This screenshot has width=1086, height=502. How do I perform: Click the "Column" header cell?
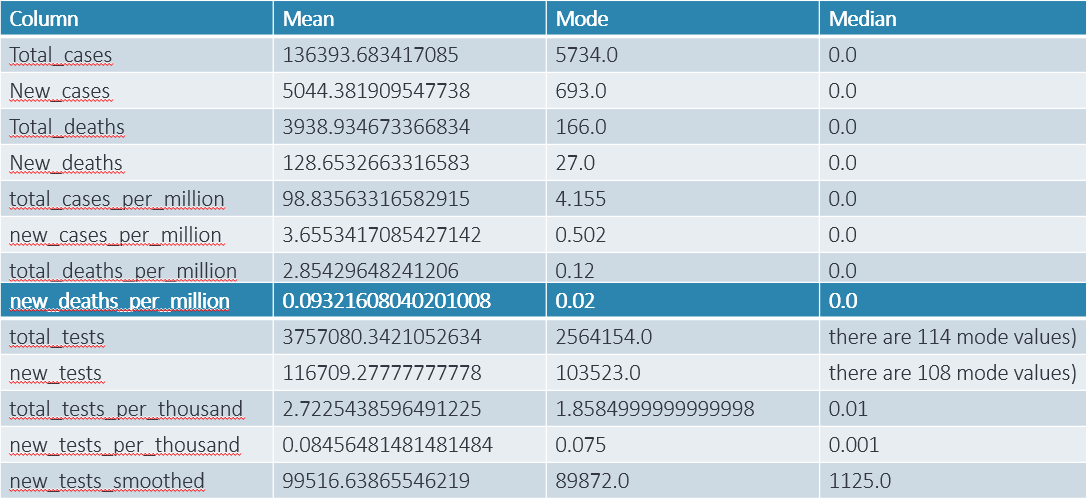coord(136,18)
